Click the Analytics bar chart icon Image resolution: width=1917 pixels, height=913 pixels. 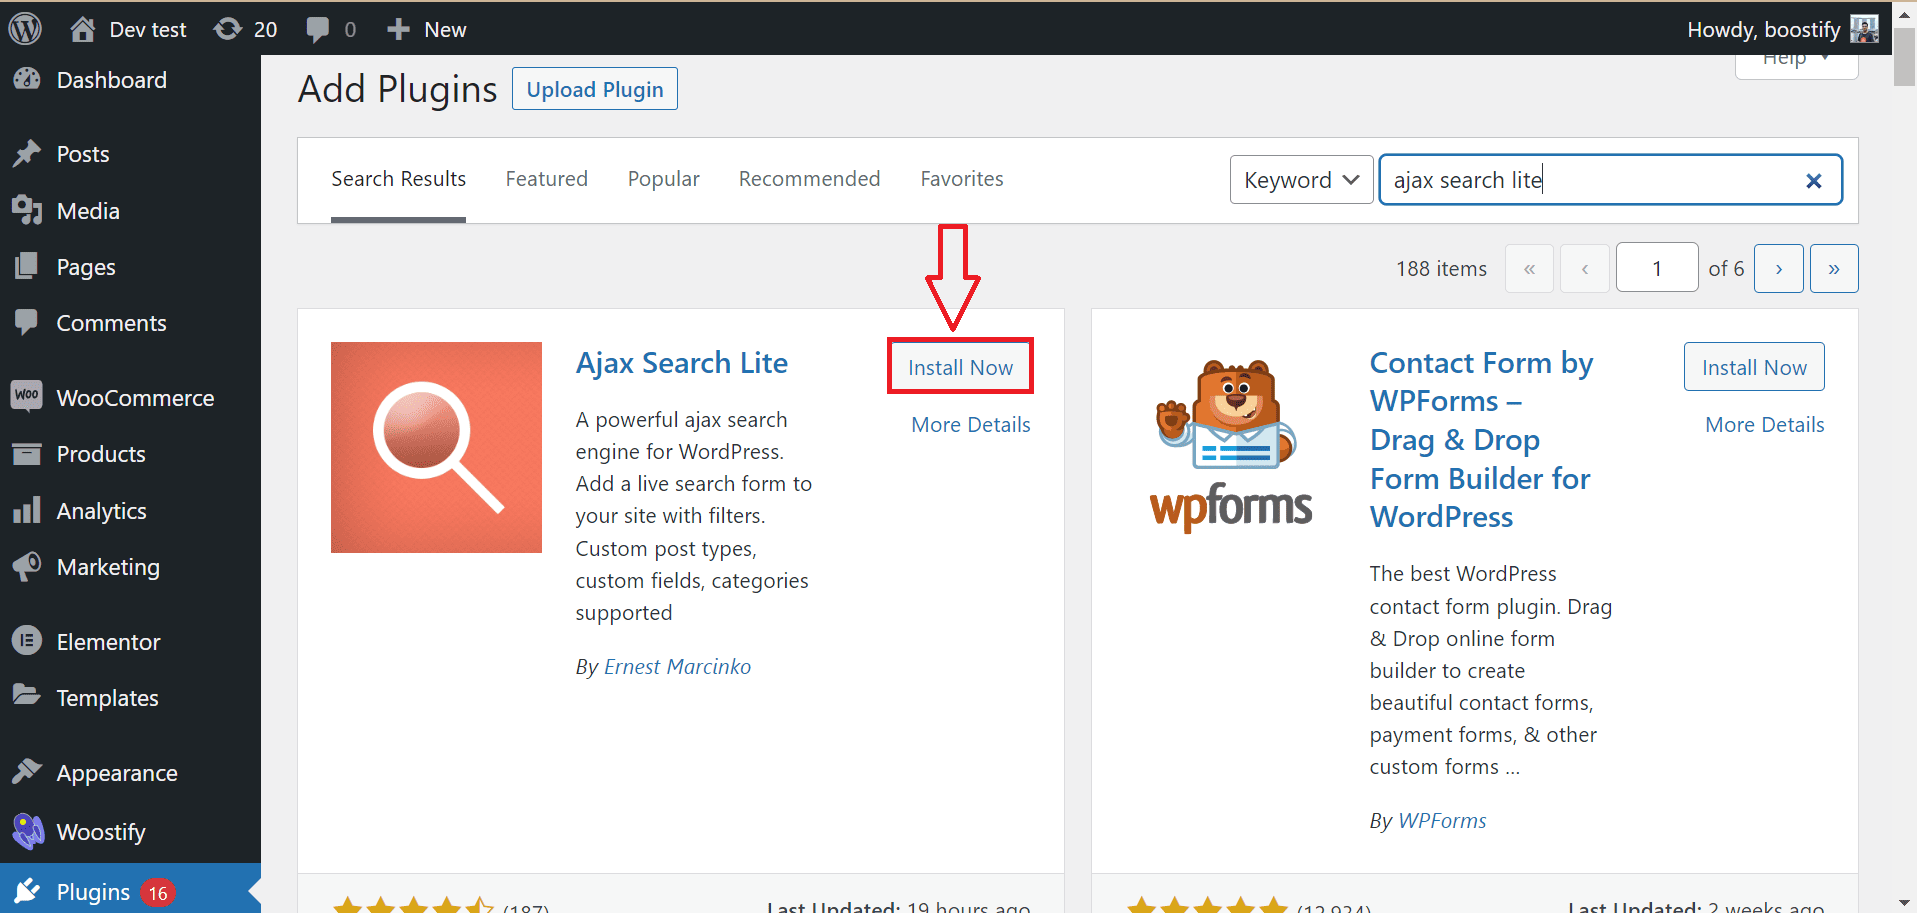[27, 510]
